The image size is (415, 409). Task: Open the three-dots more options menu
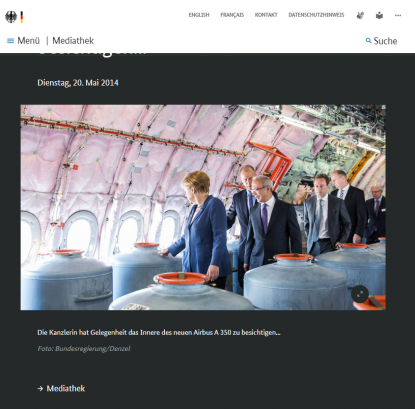tap(398, 15)
